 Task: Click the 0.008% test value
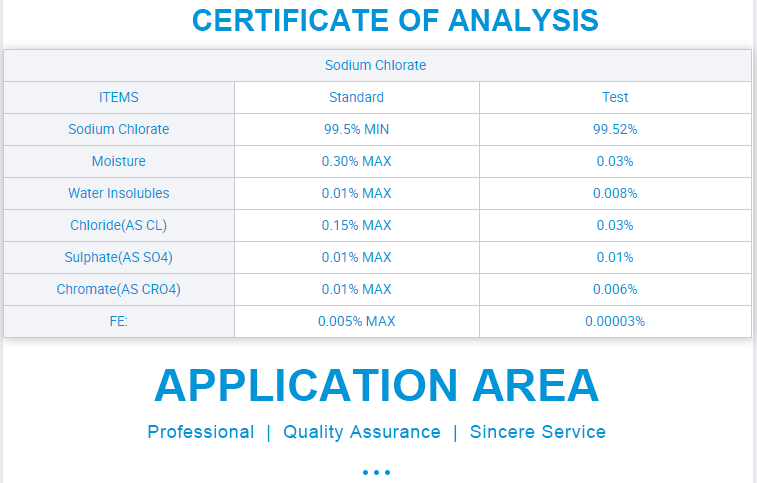pyautogui.click(x=615, y=193)
